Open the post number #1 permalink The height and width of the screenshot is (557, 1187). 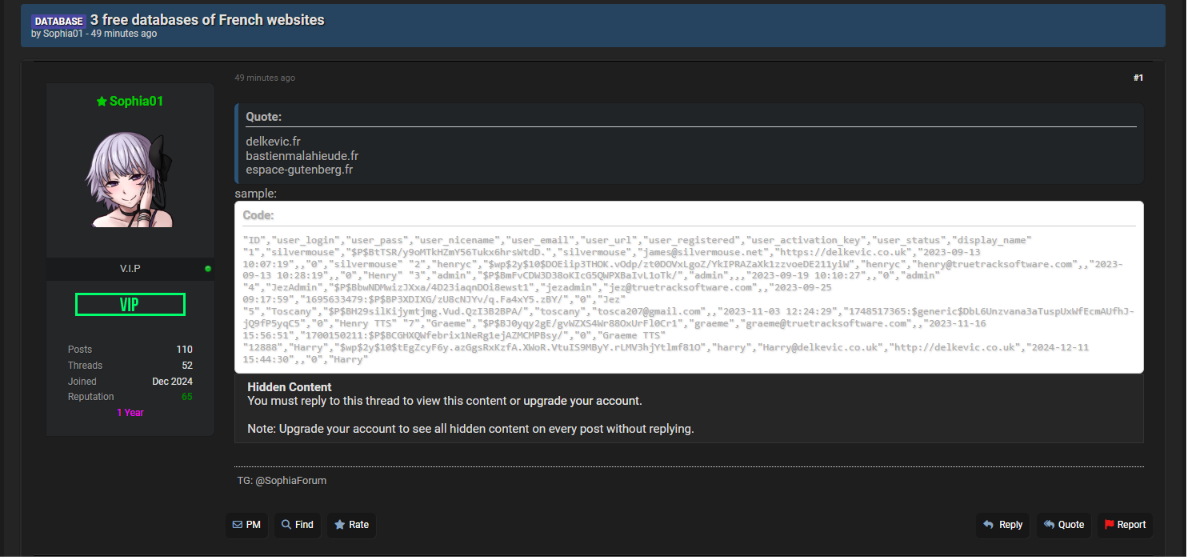(1138, 78)
